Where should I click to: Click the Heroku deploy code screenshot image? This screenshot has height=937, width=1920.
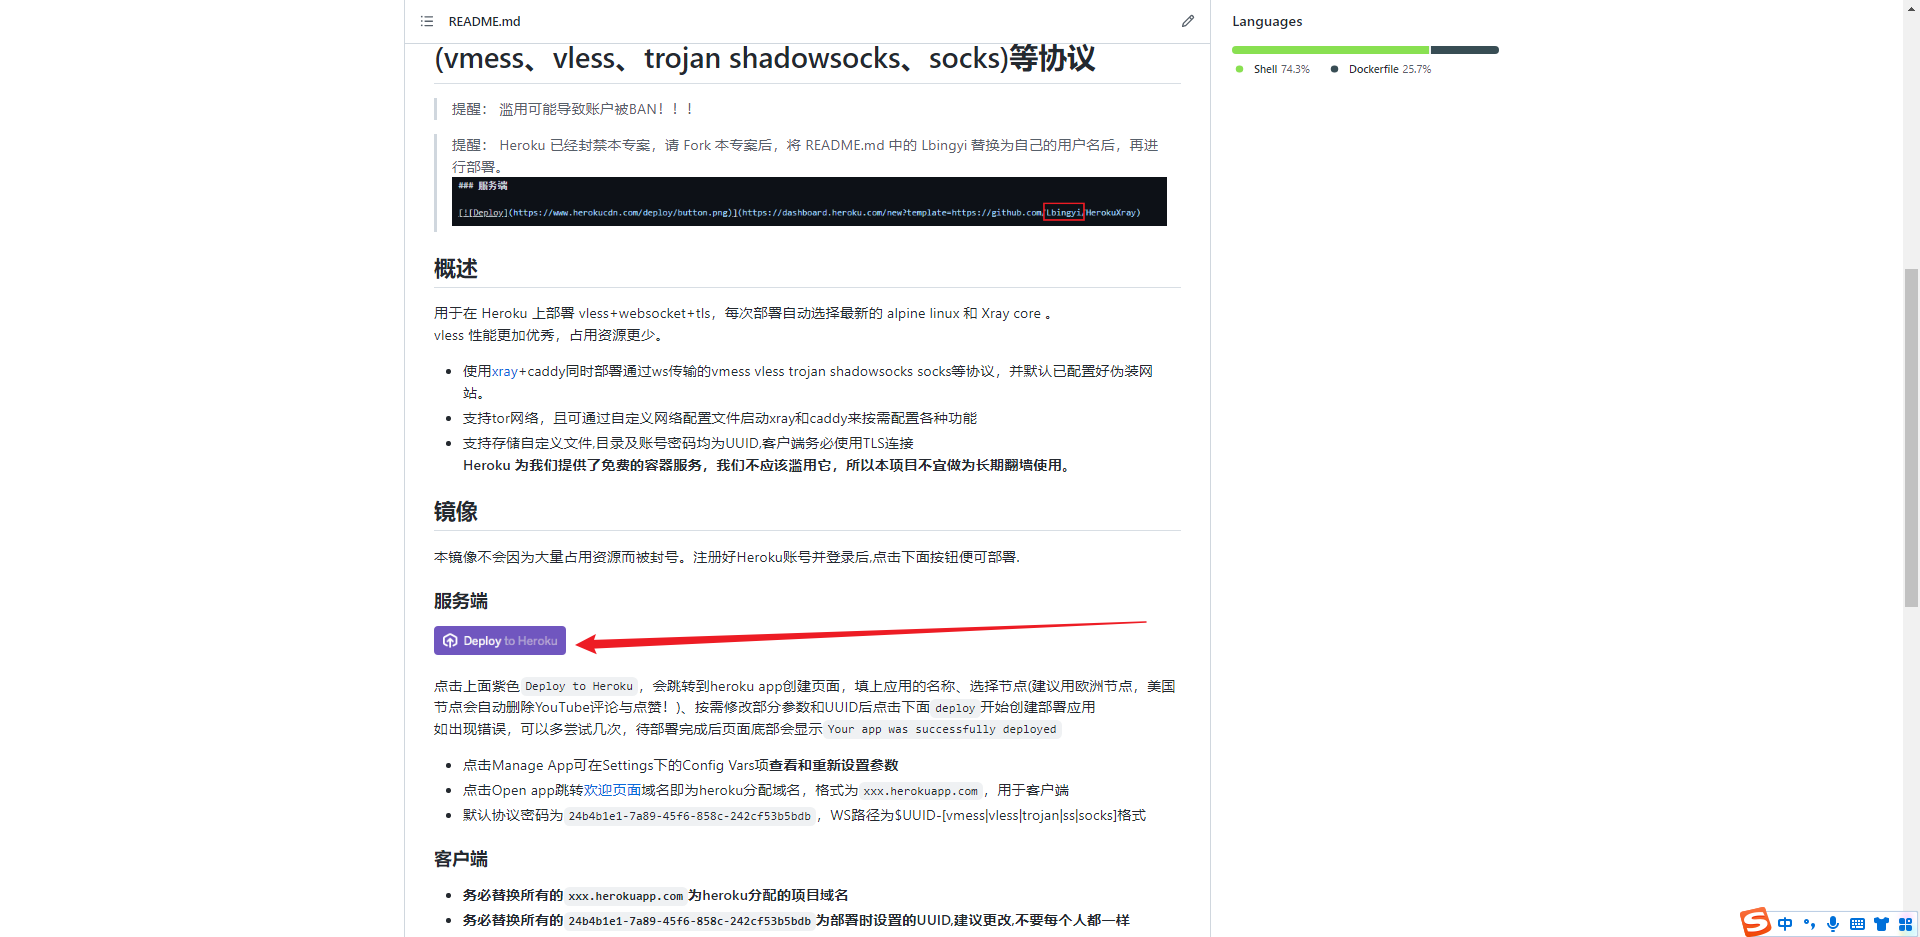coord(809,201)
